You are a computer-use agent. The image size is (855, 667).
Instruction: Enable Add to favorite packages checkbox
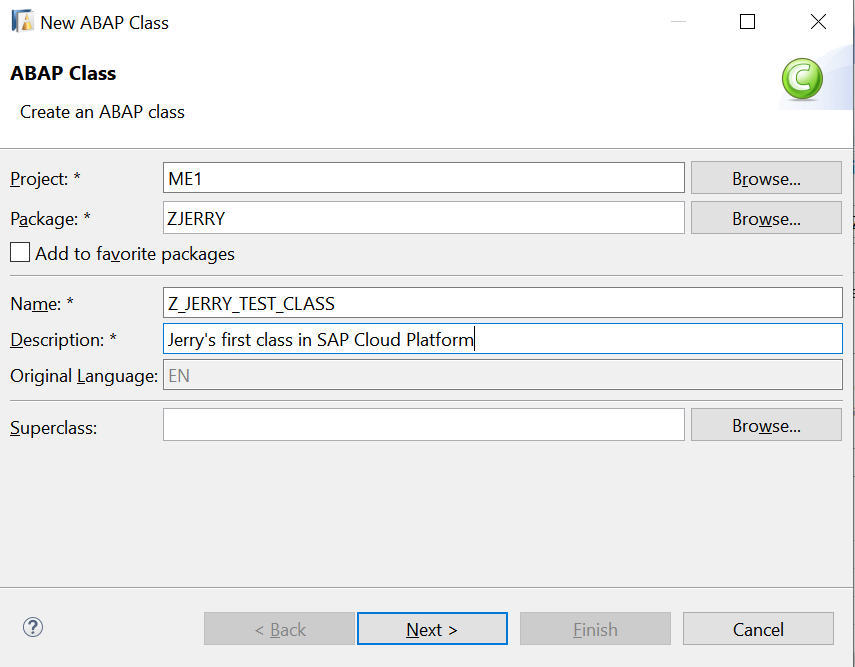(x=20, y=253)
